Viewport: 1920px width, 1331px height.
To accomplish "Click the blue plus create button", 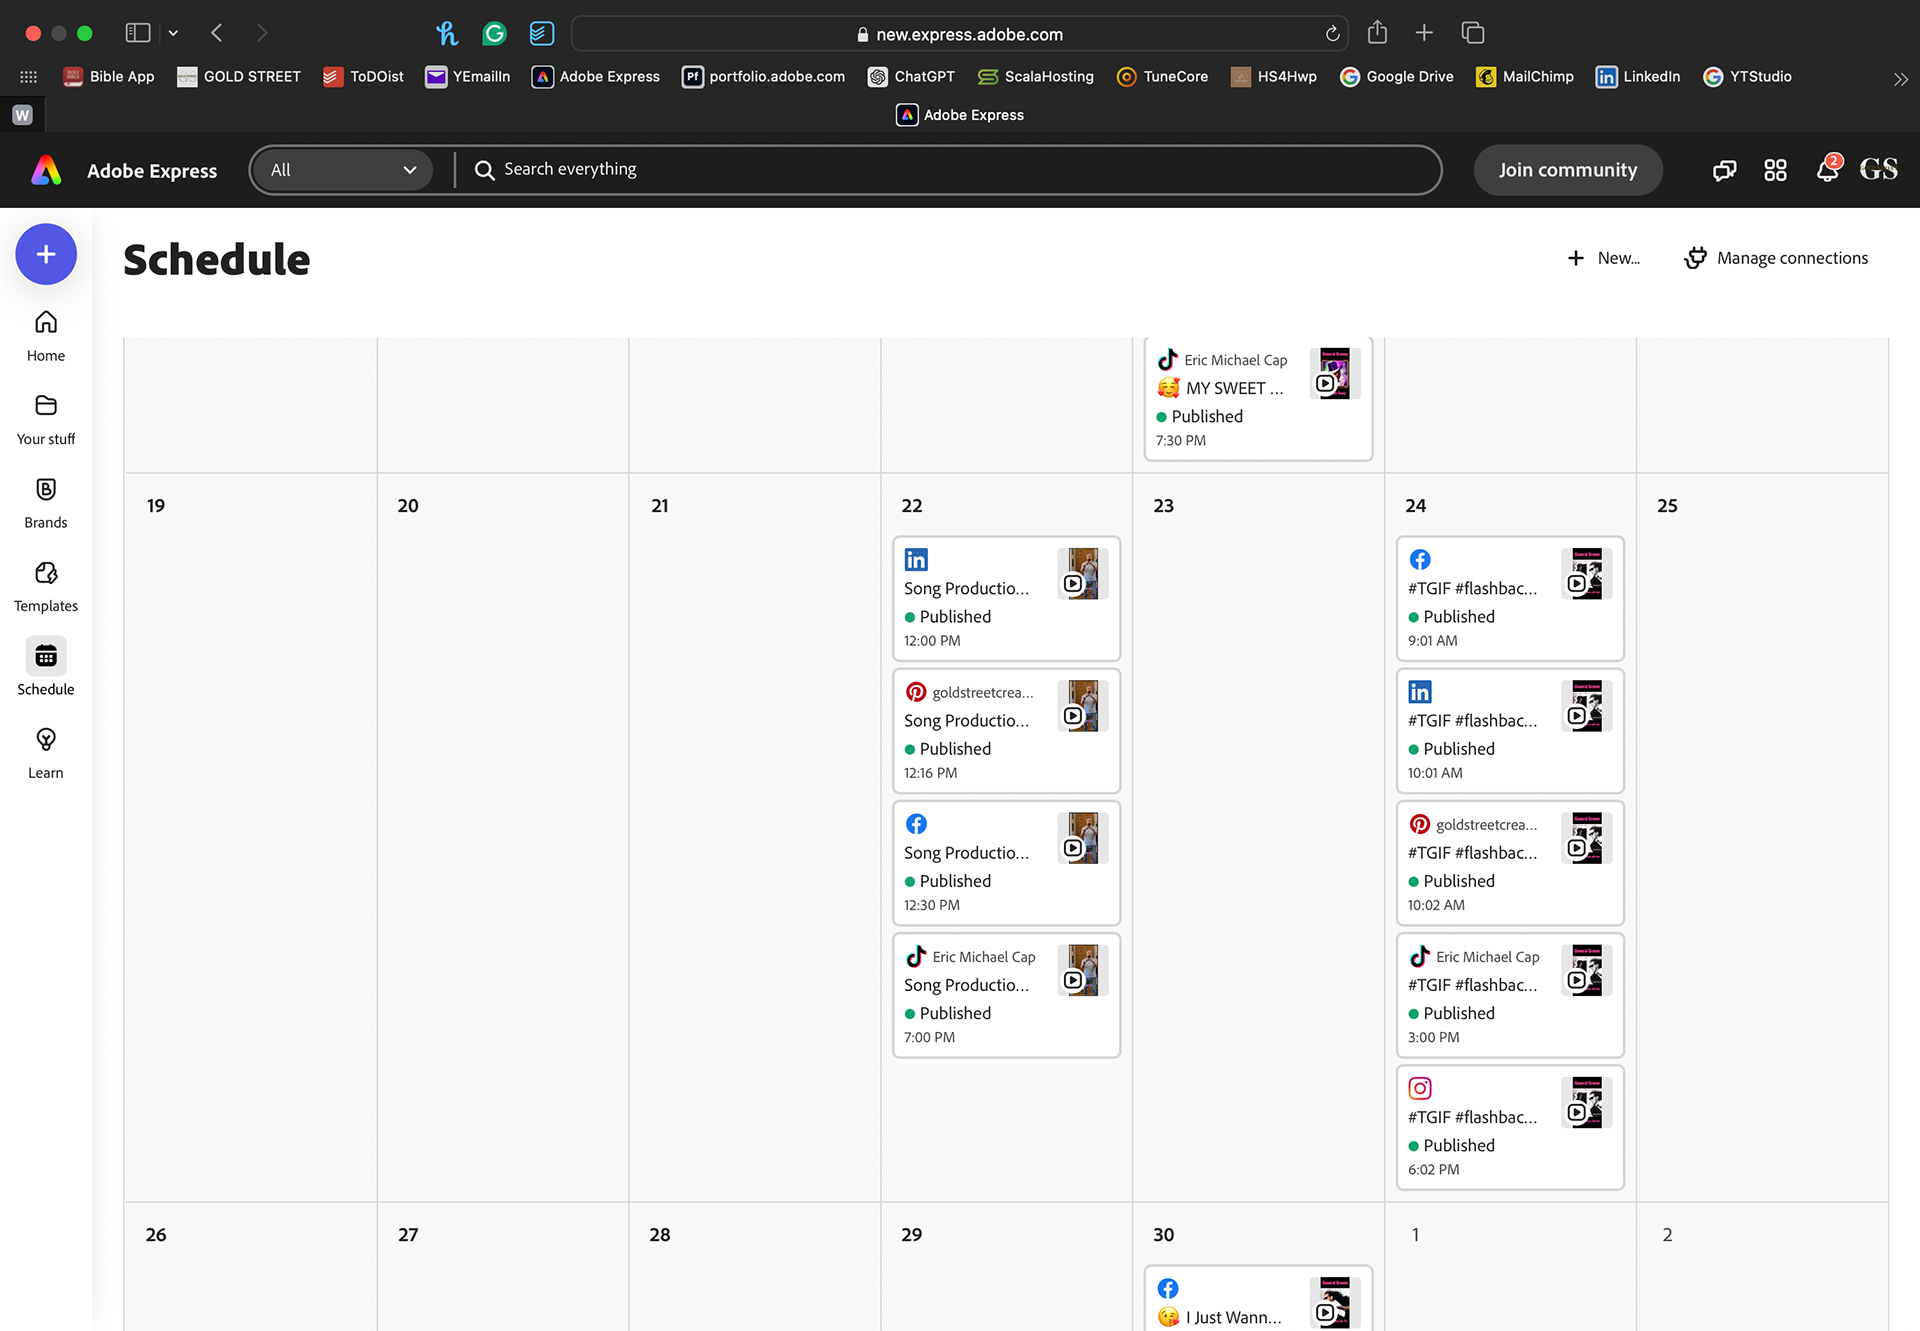I will 46,254.
